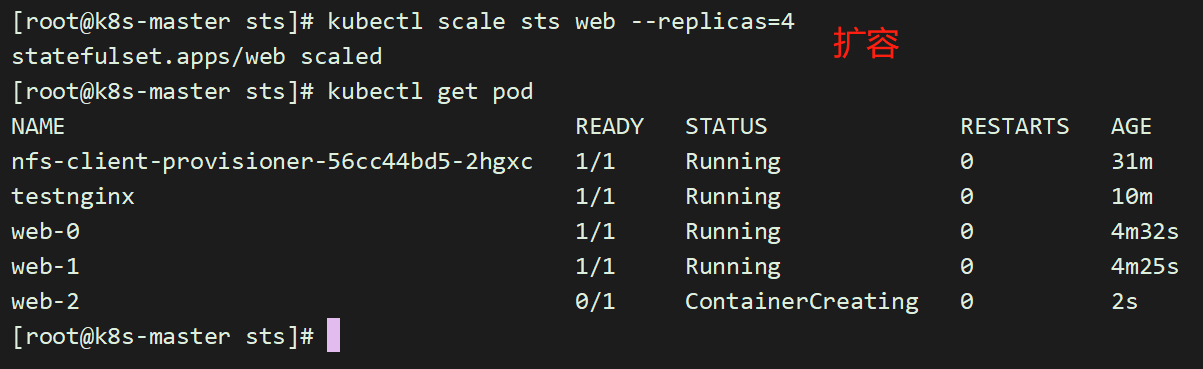
Task: Click the AGE column header
Action: [1131, 126]
